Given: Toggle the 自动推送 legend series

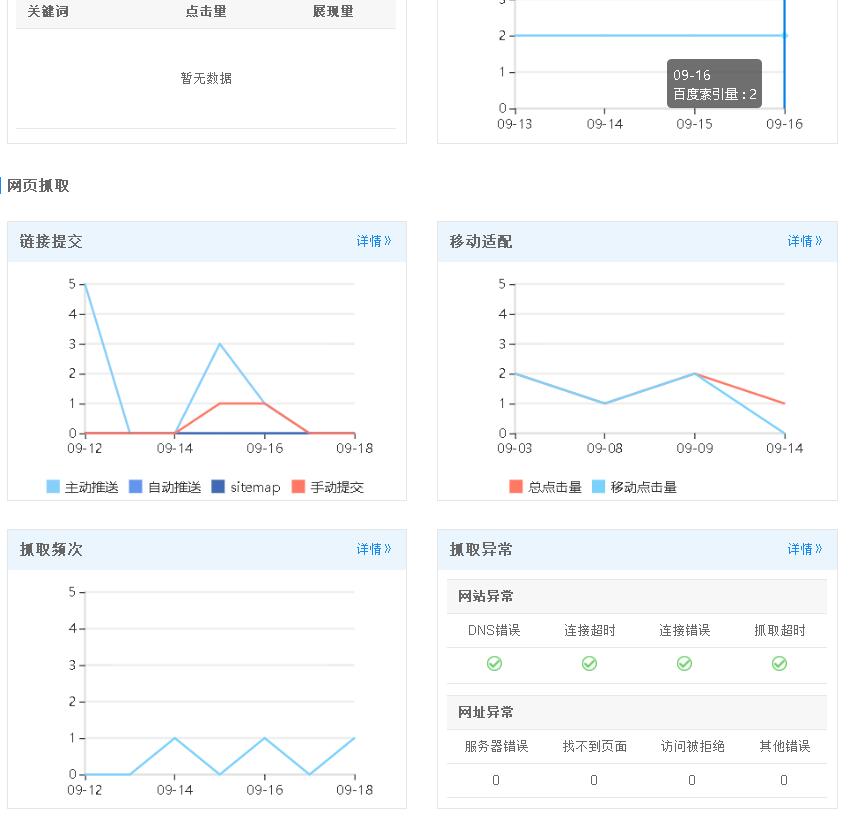Looking at the screenshot, I should pos(166,487).
